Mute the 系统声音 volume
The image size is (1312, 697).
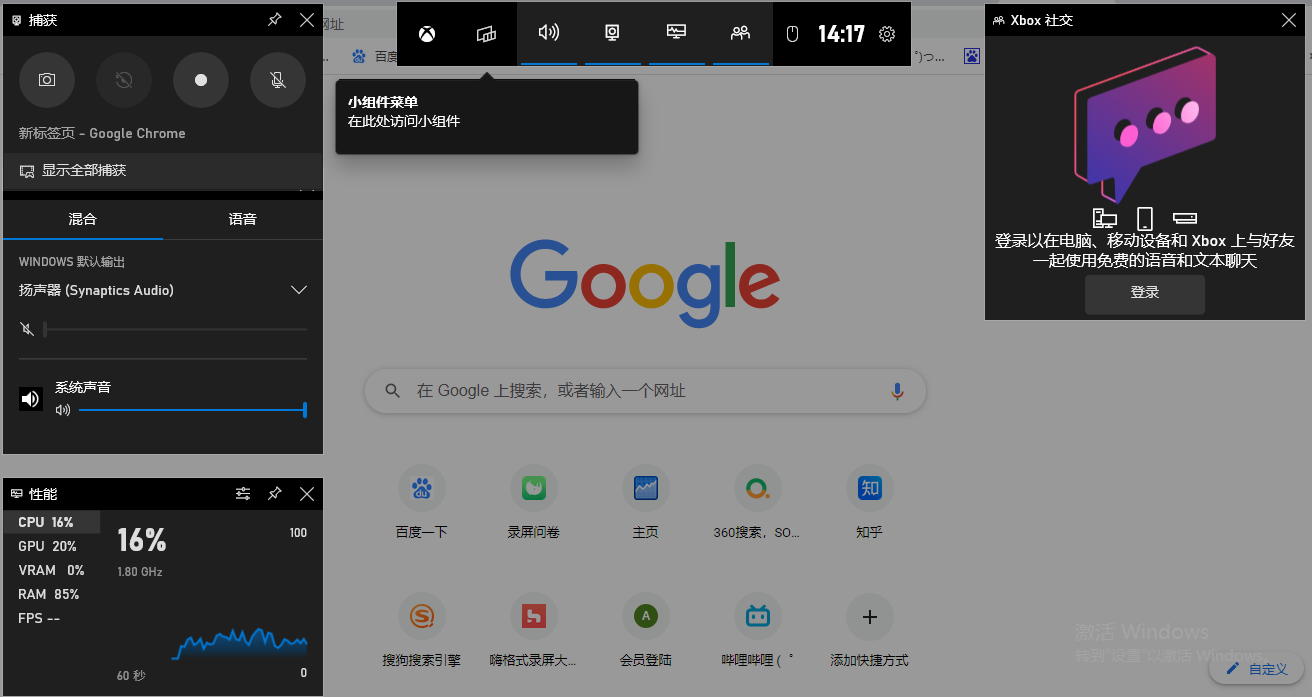pos(63,410)
